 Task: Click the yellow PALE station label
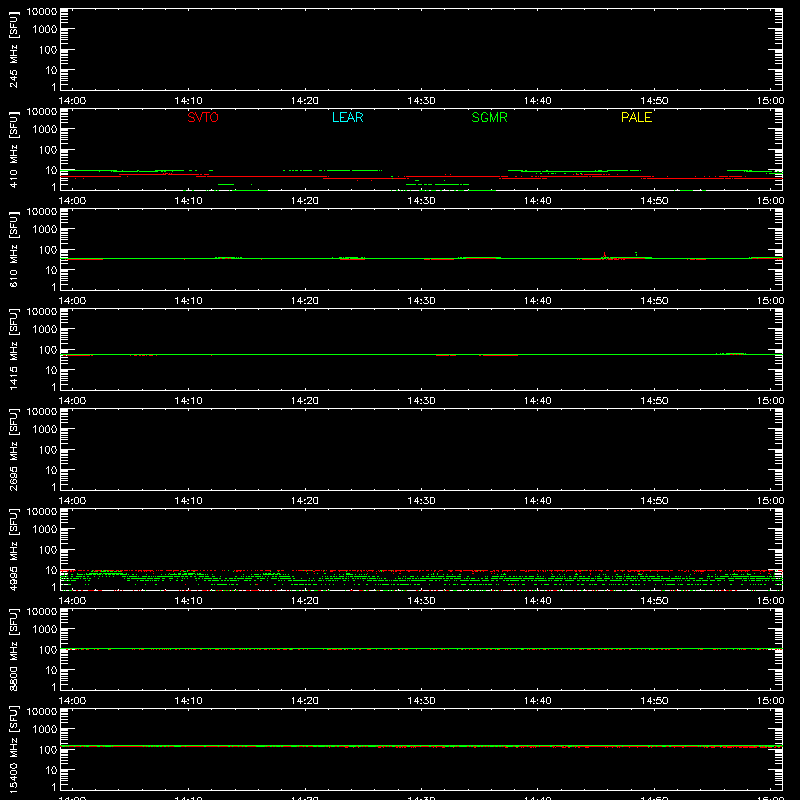point(636,117)
